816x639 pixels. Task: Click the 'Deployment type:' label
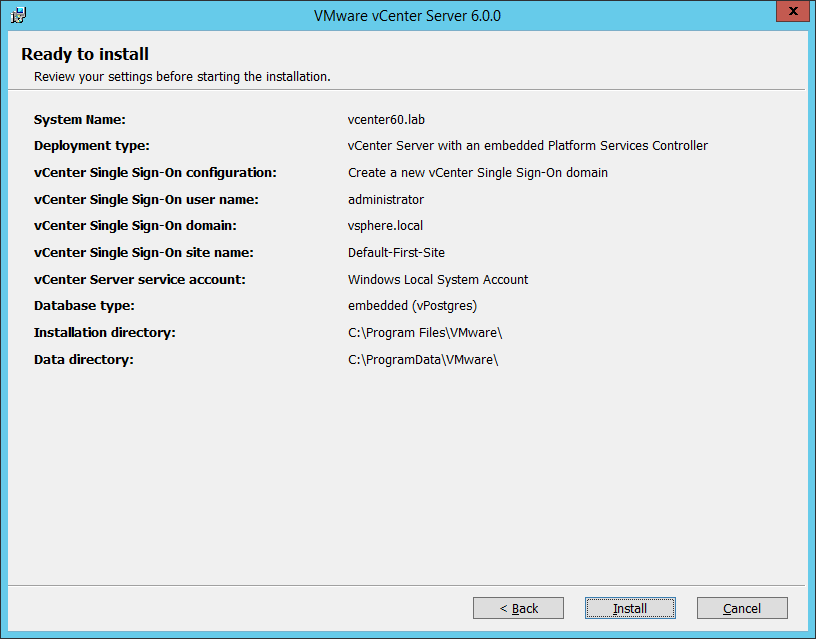(92, 146)
